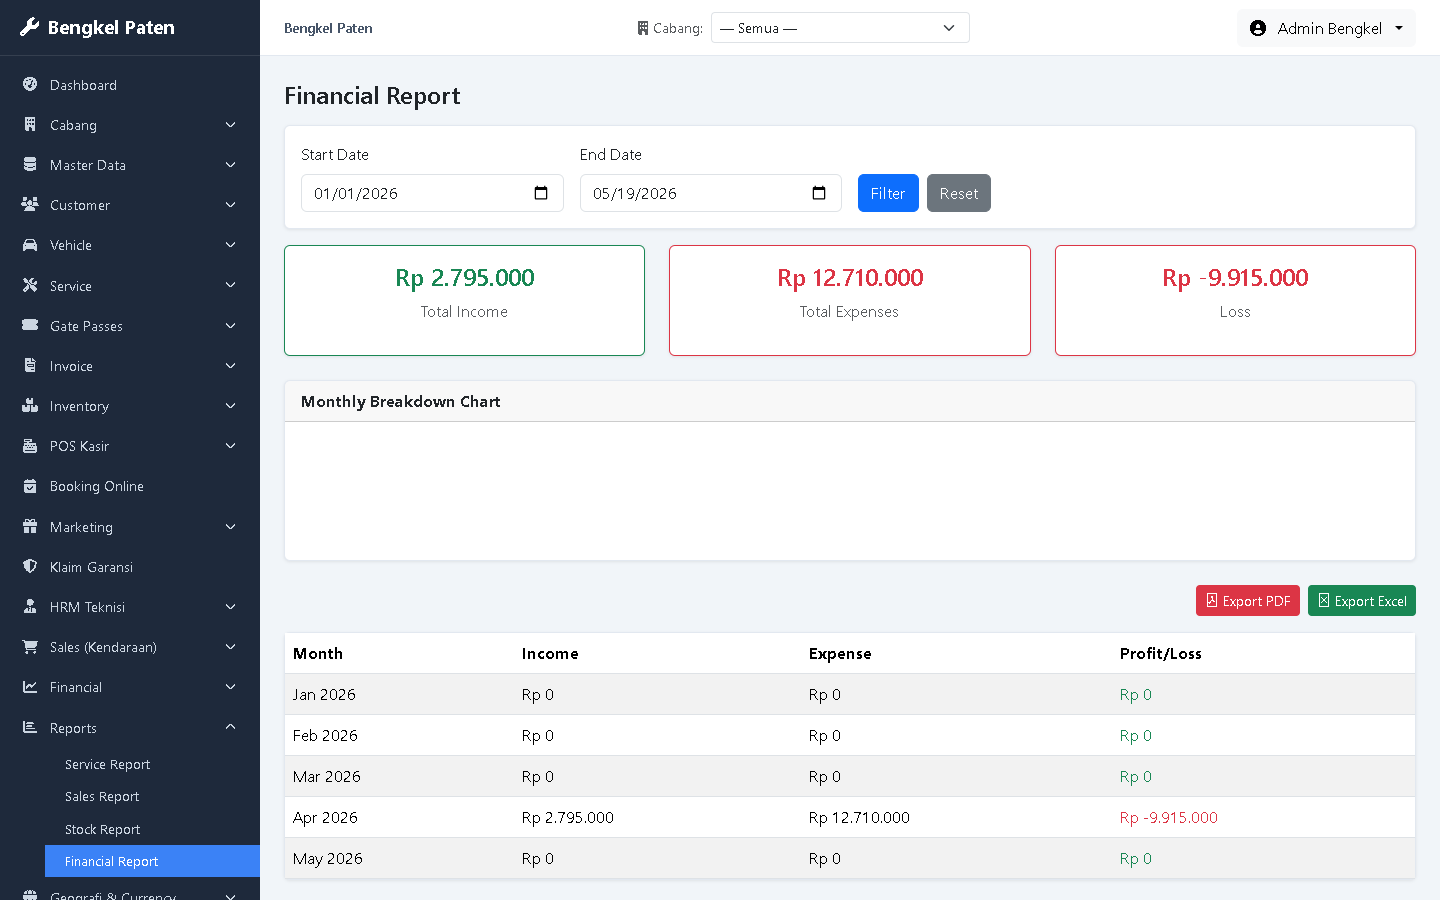The width and height of the screenshot is (1440, 900).
Task: Click the Export Excel button
Action: (1362, 600)
